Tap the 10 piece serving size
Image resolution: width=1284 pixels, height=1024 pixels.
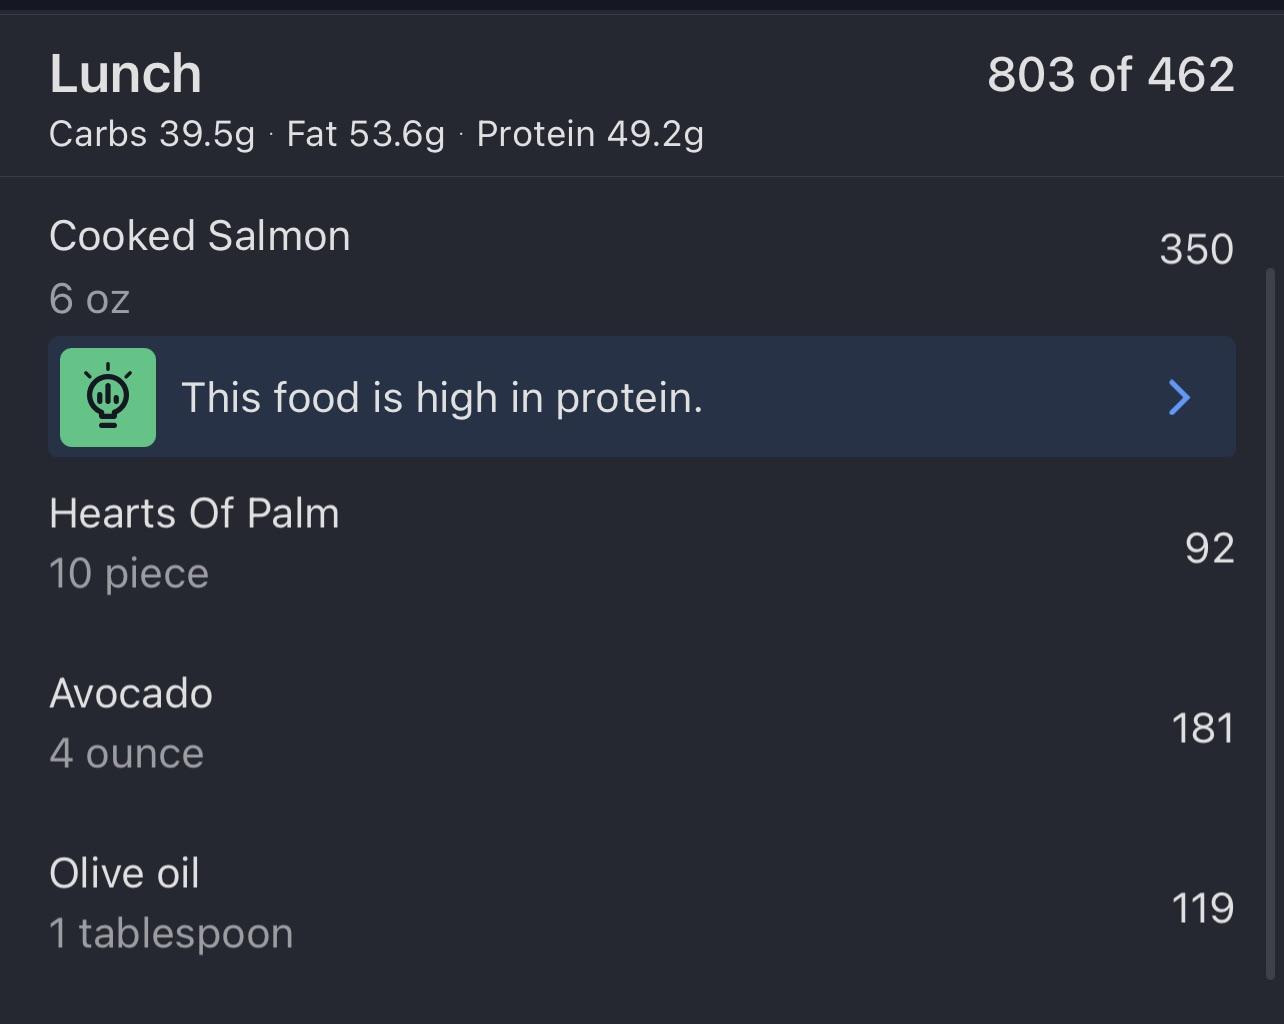(x=129, y=574)
